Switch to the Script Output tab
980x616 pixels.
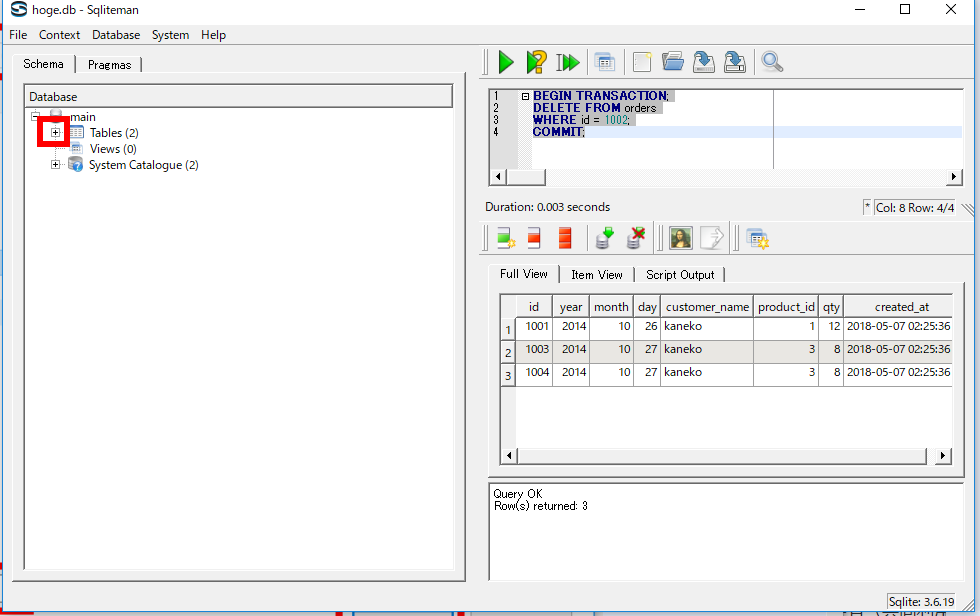point(680,275)
